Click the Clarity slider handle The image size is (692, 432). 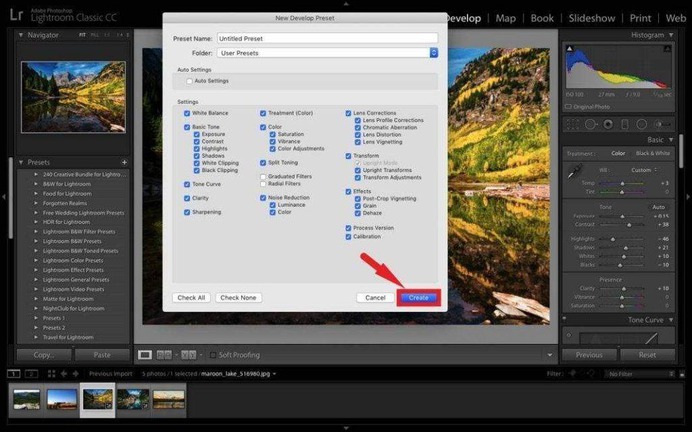624,289
